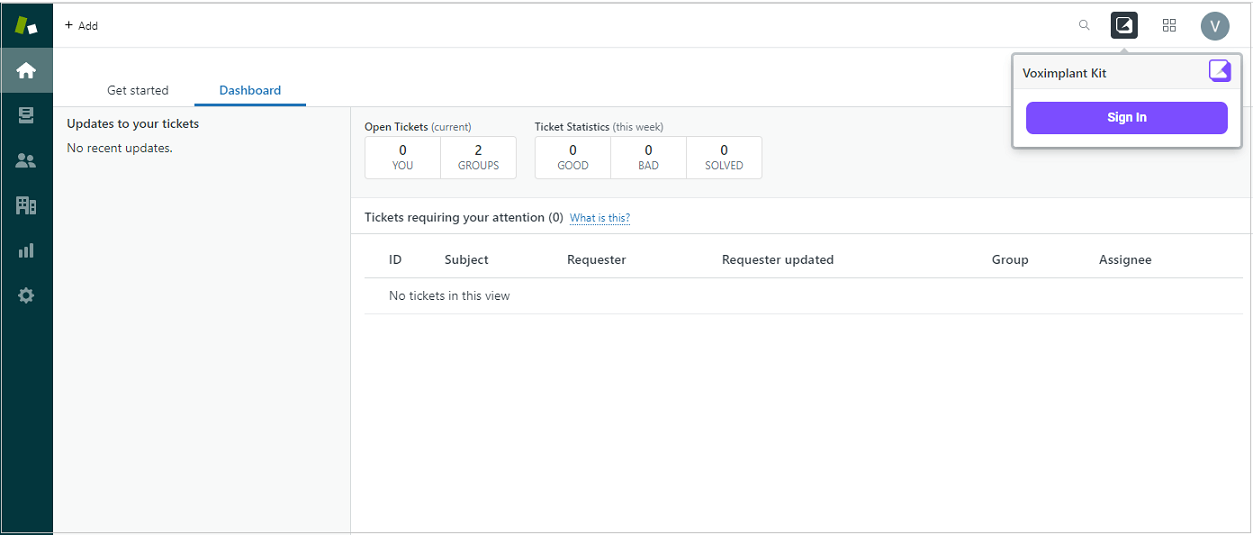The height and width of the screenshot is (535, 1253).
Task: Open the Reporting bar chart icon
Action: click(x=26, y=250)
